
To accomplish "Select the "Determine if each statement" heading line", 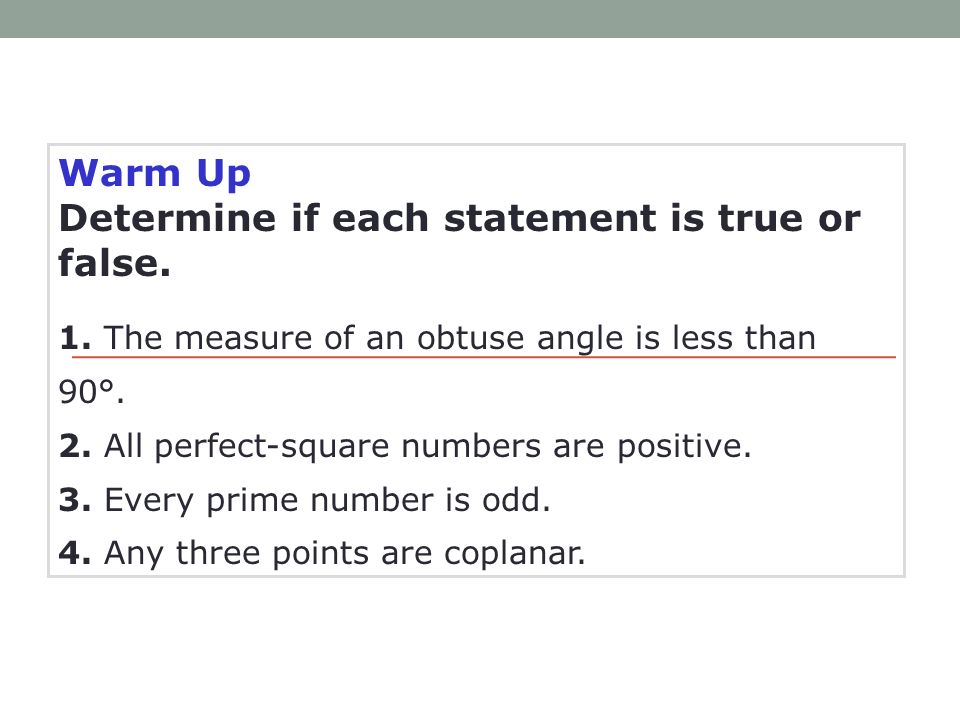I will [459, 219].
